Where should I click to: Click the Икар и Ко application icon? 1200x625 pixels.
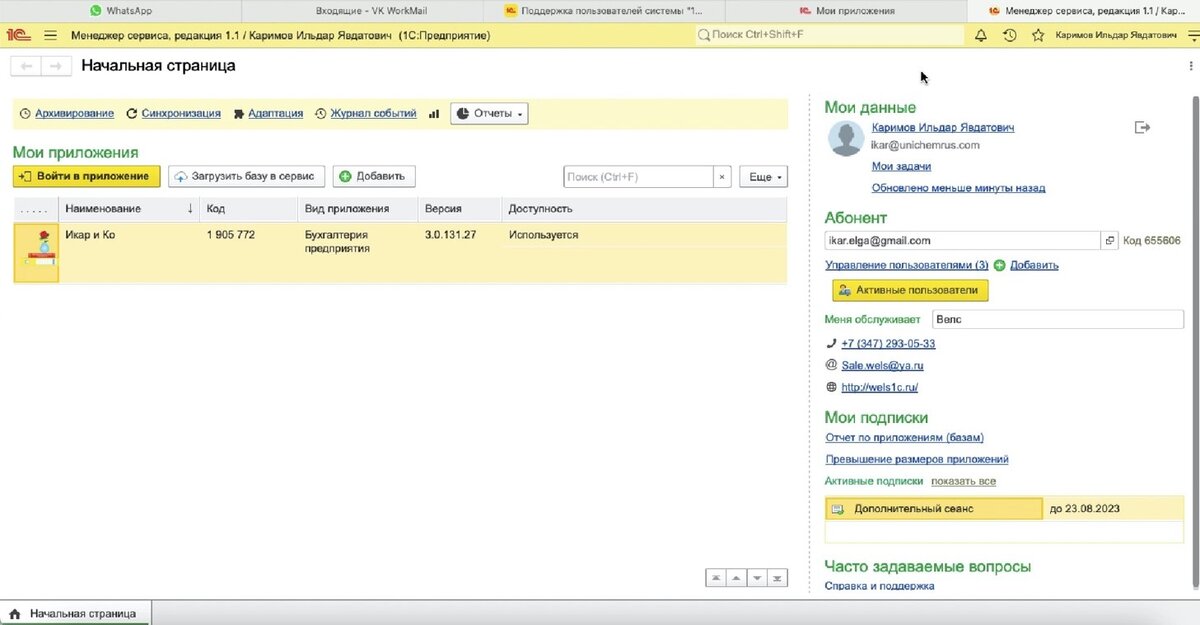[x=36, y=252]
